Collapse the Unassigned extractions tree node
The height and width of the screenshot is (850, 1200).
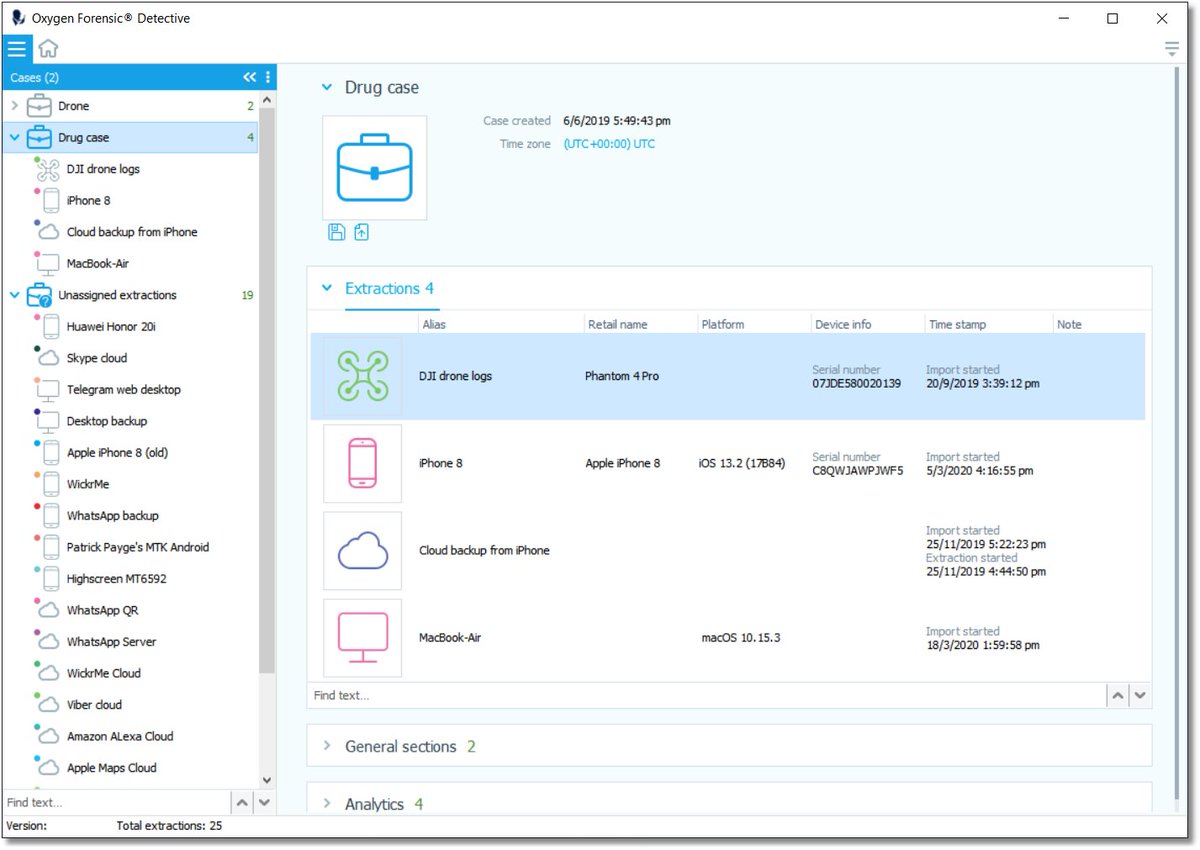[14, 295]
